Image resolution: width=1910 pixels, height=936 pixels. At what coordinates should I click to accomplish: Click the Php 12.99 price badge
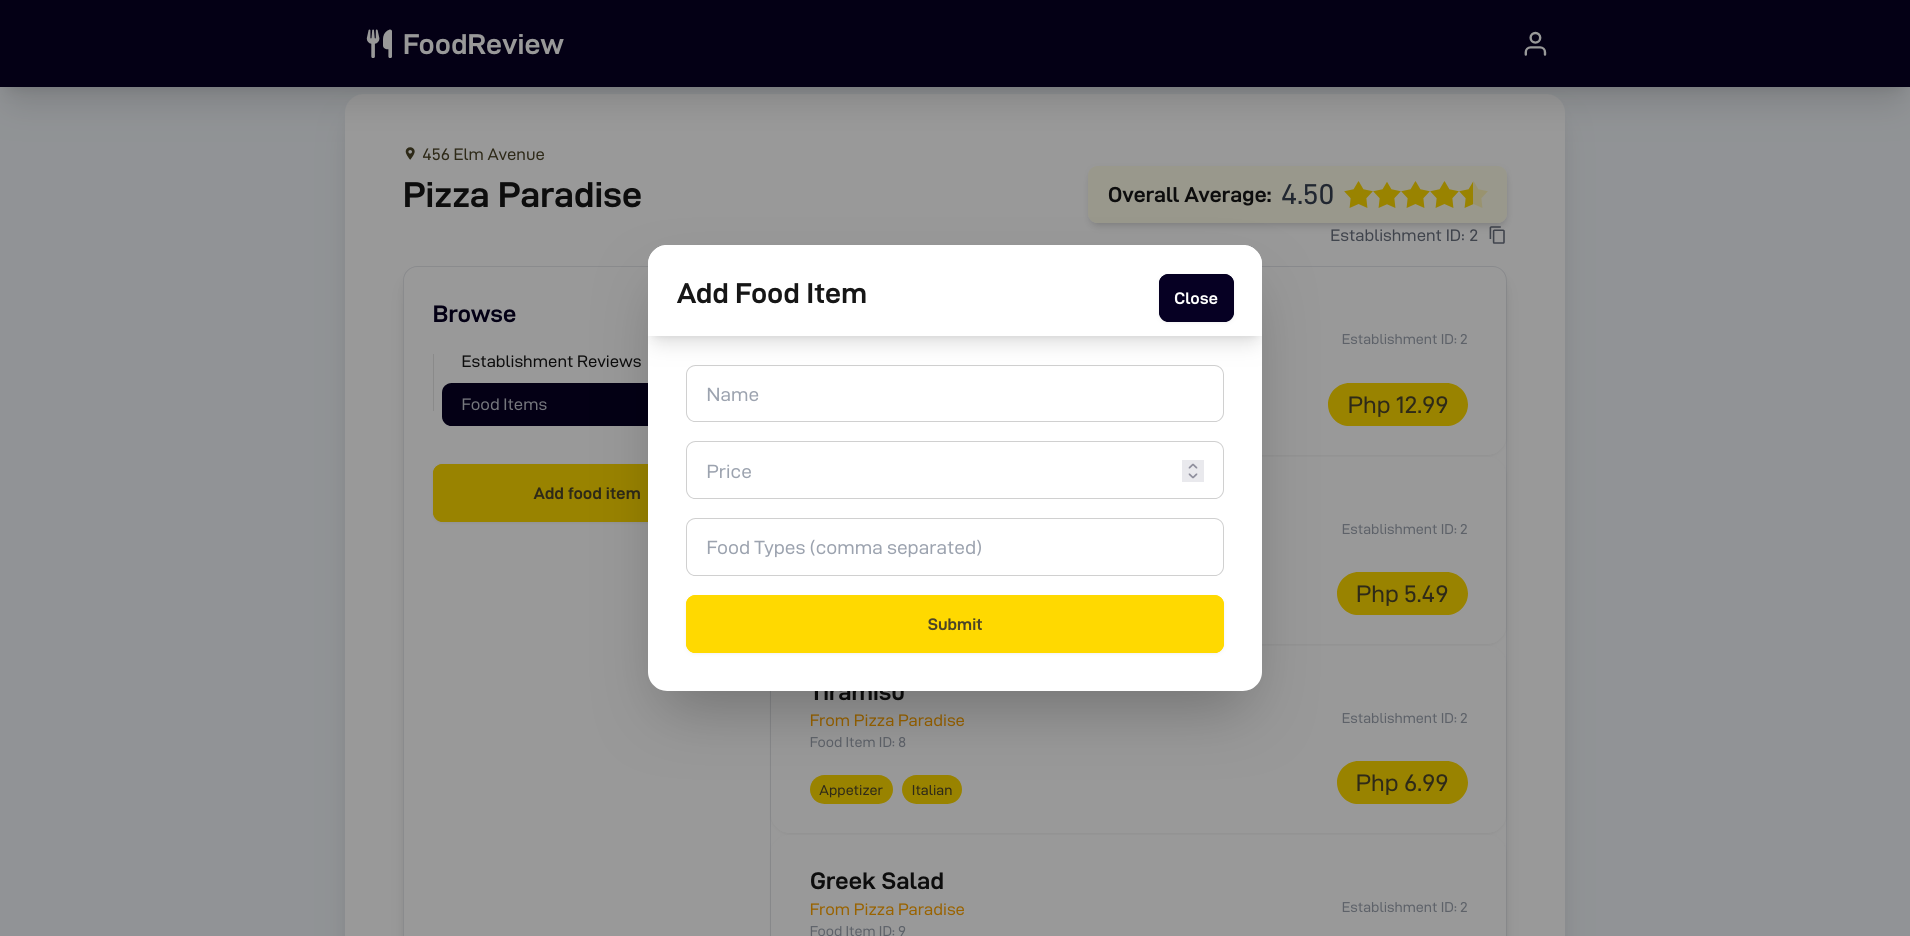click(x=1397, y=404)
